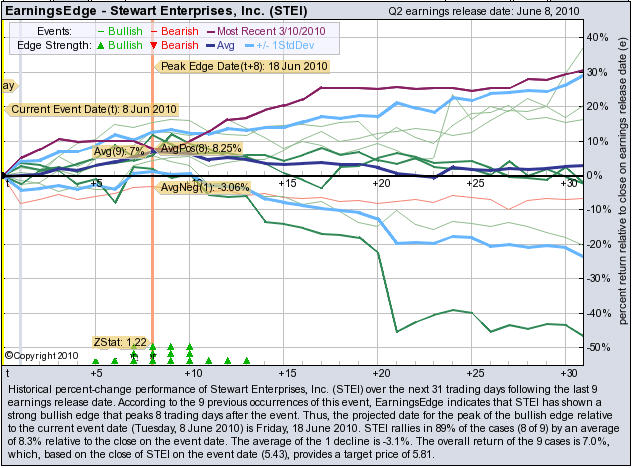Image resolution: width=633 pixels, height=468 pixels.
Task: Click the -50% label on the y-axis
Action: [x=596, y=347]
